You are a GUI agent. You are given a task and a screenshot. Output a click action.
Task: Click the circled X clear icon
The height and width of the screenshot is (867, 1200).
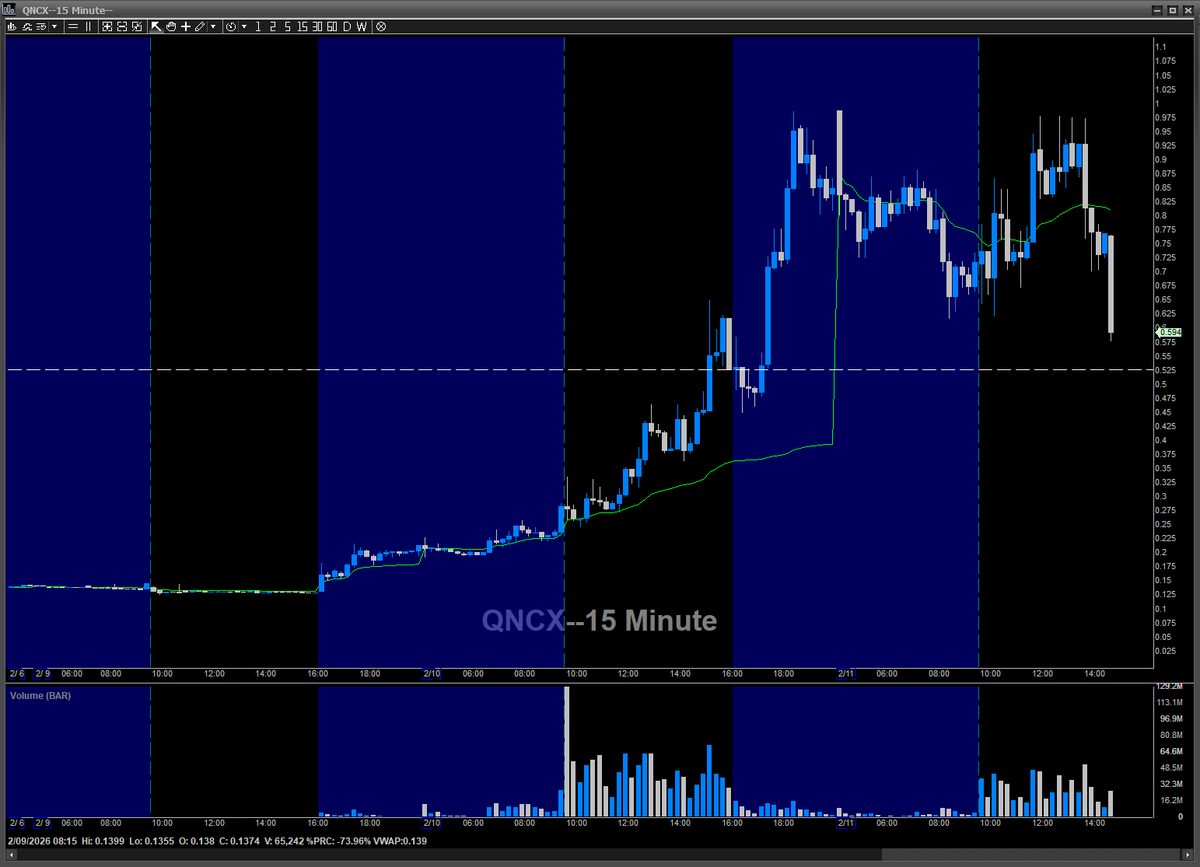coord(381,27)
